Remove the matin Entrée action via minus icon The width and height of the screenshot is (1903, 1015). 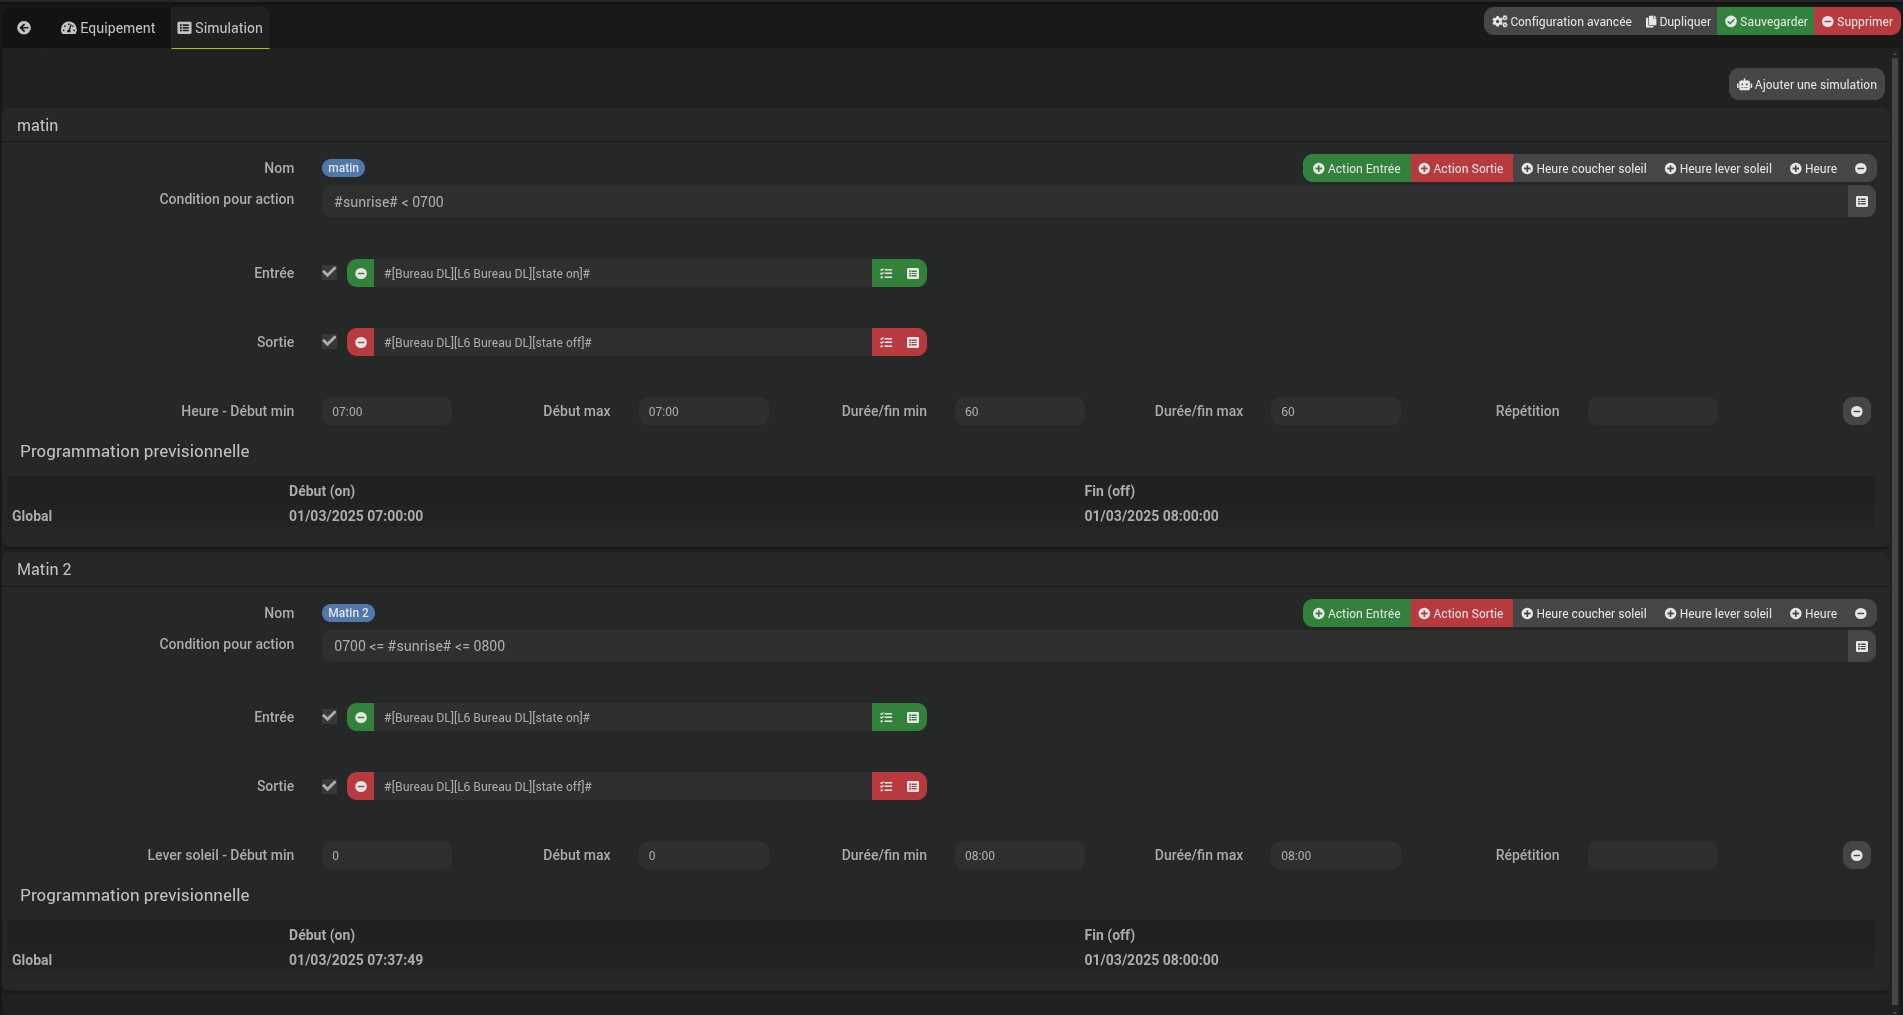[361, 274]
